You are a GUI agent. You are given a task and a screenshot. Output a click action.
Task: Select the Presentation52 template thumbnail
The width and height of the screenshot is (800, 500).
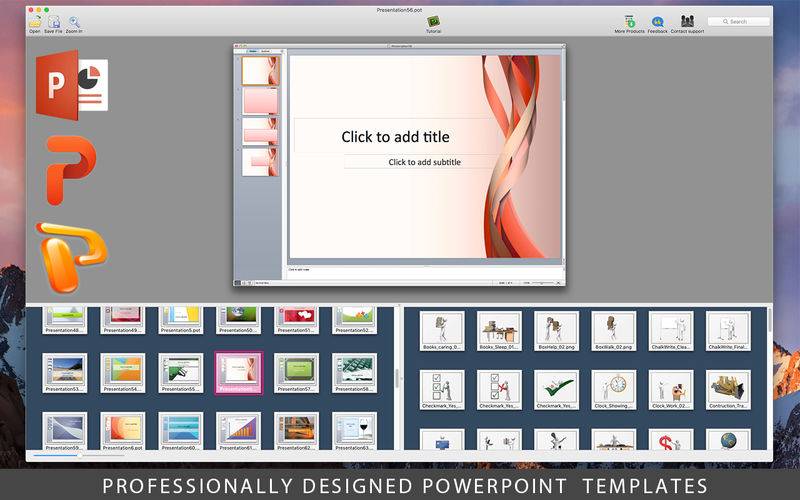click(355, 320)
